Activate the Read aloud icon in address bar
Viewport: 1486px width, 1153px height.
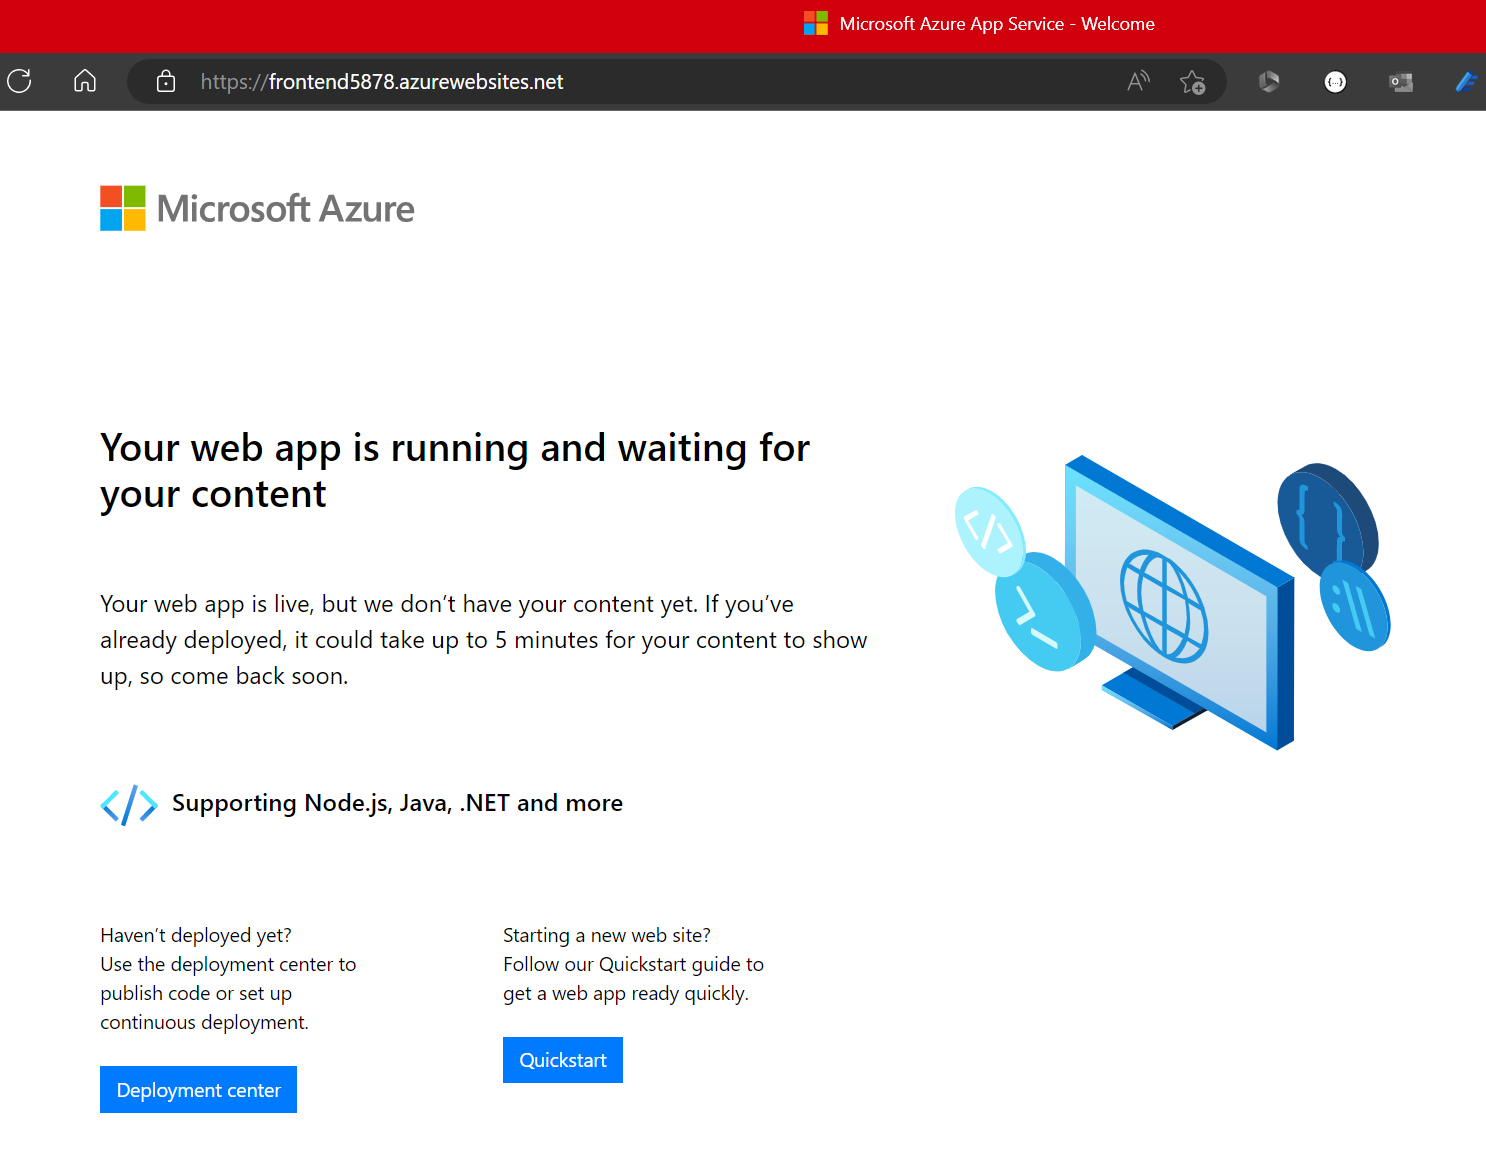pos(1138,81)
